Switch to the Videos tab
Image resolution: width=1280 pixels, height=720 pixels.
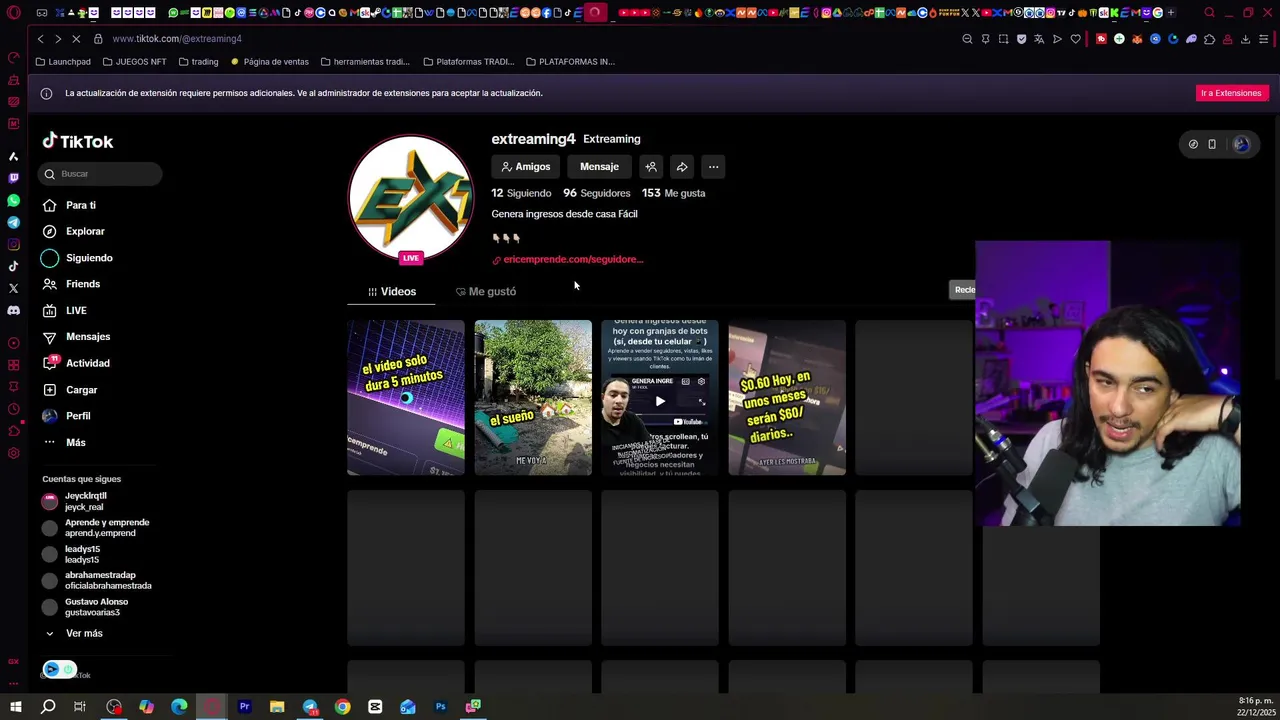391,292
